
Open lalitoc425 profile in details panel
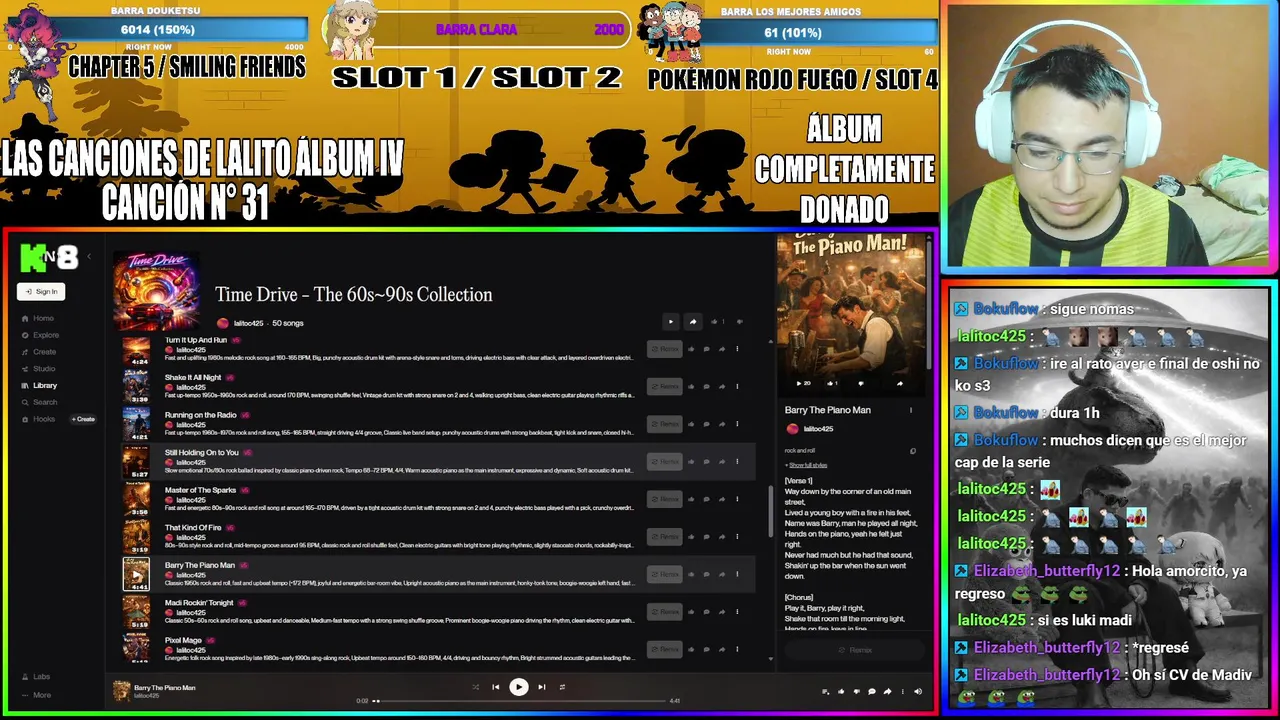click(810, 429)
